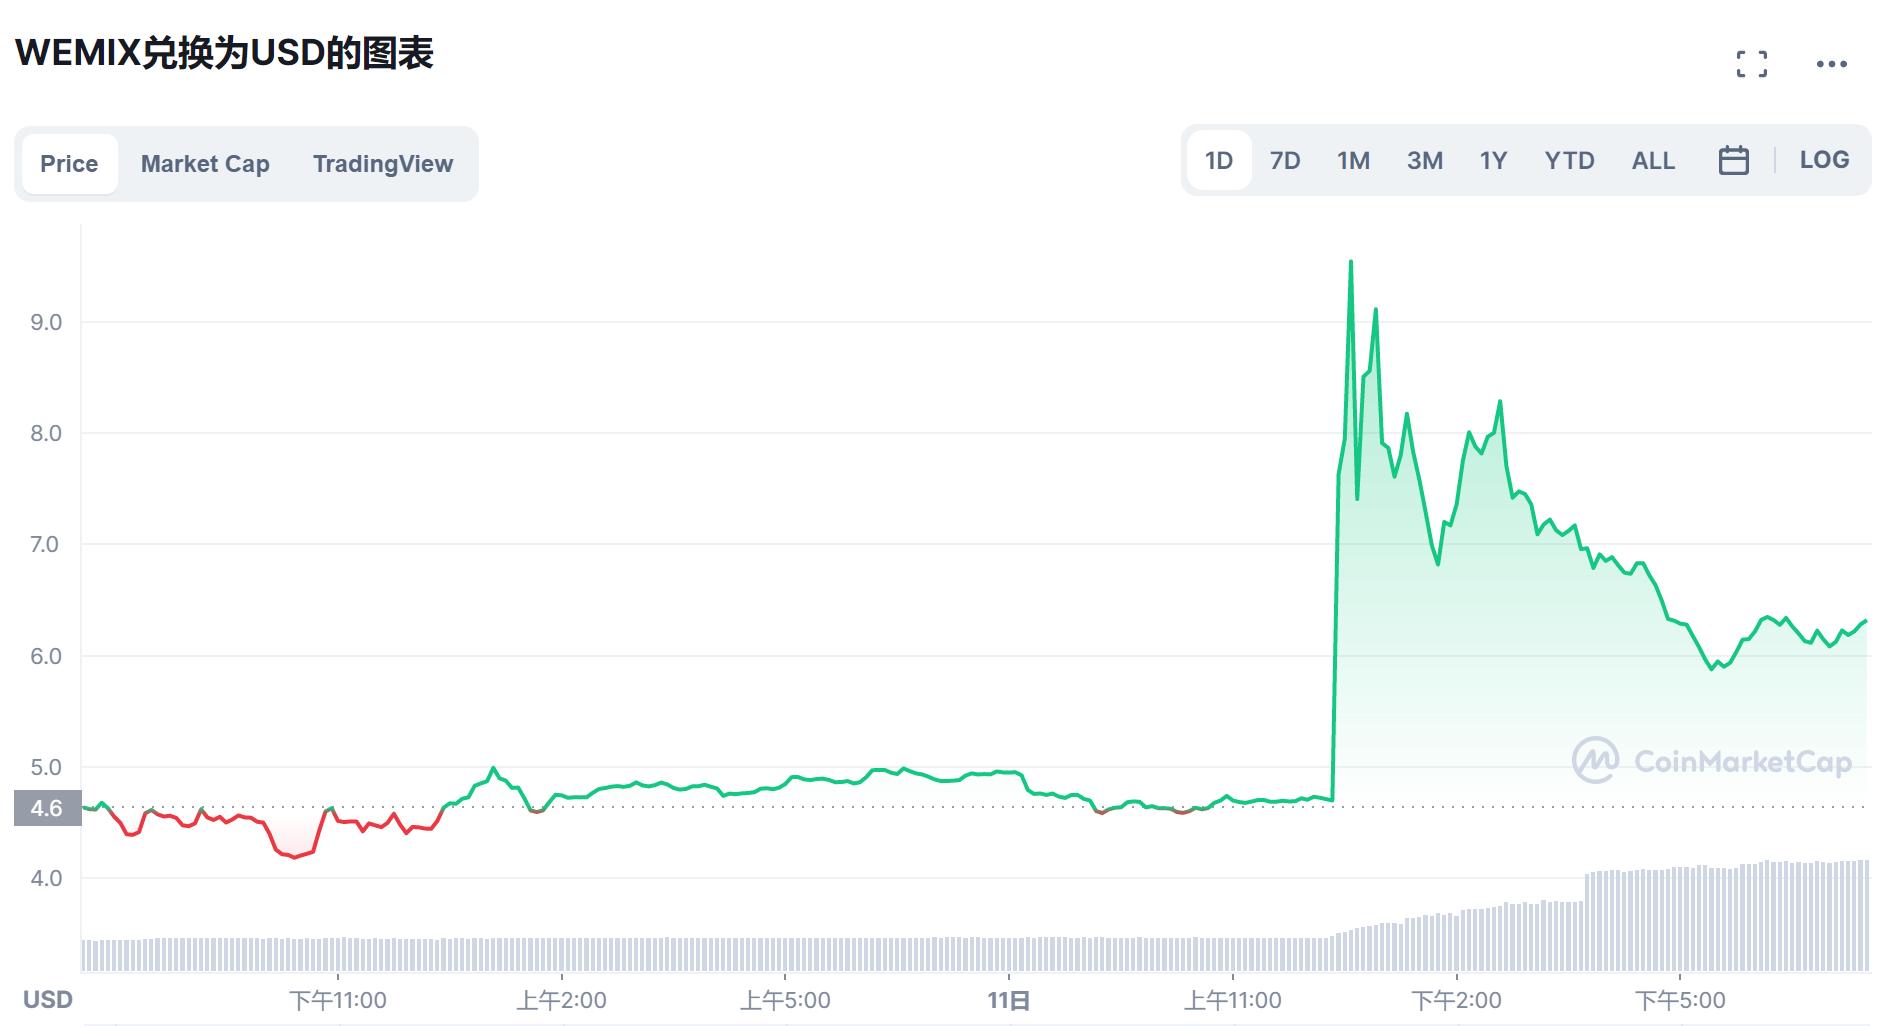Click the highest price peak on chart

click(1351, 262)
